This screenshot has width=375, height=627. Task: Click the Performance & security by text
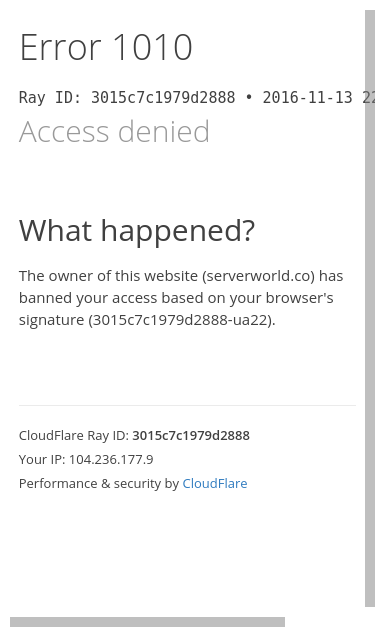[99, 483]
